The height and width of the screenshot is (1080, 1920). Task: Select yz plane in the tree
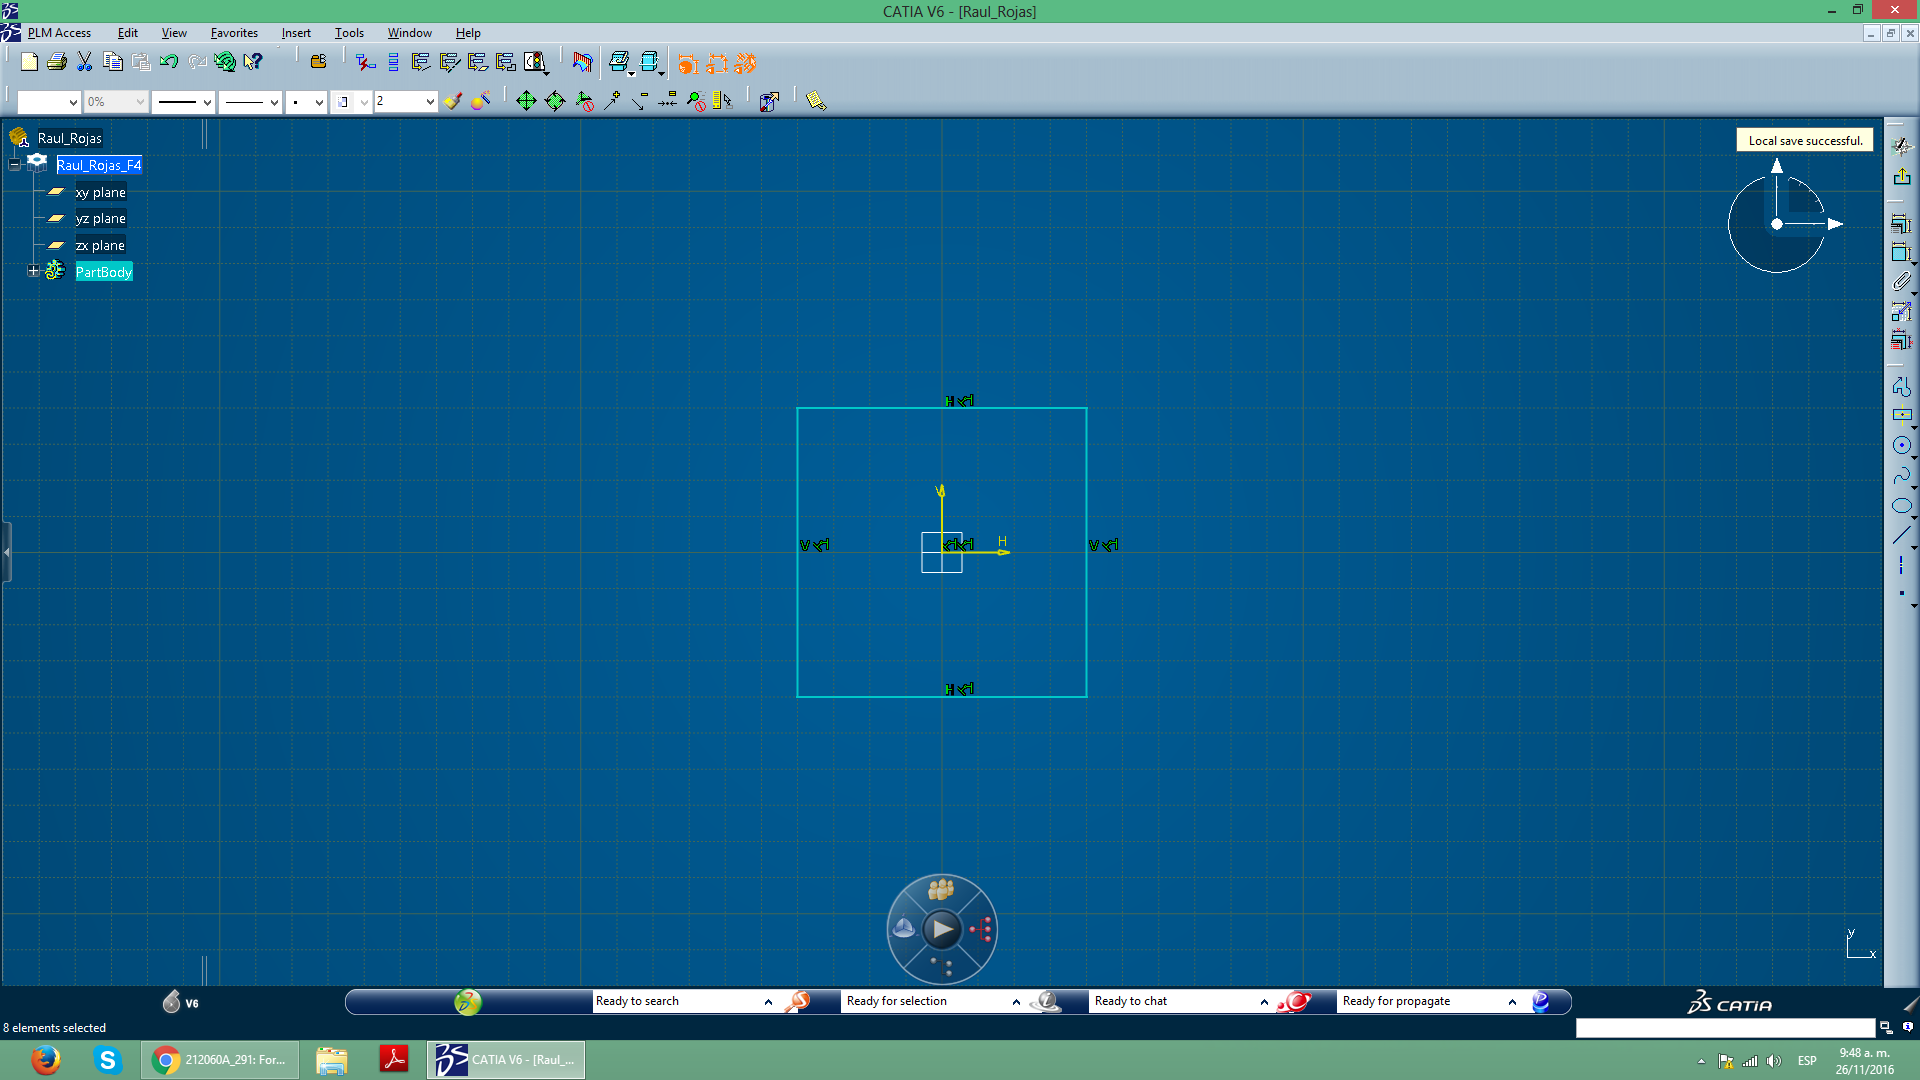[x=100, y=218]
